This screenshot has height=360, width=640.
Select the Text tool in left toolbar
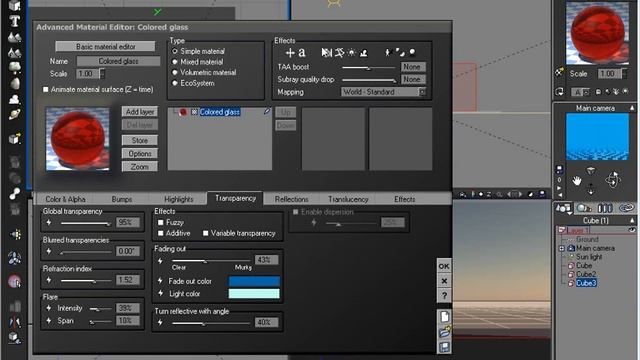[15, 21]
